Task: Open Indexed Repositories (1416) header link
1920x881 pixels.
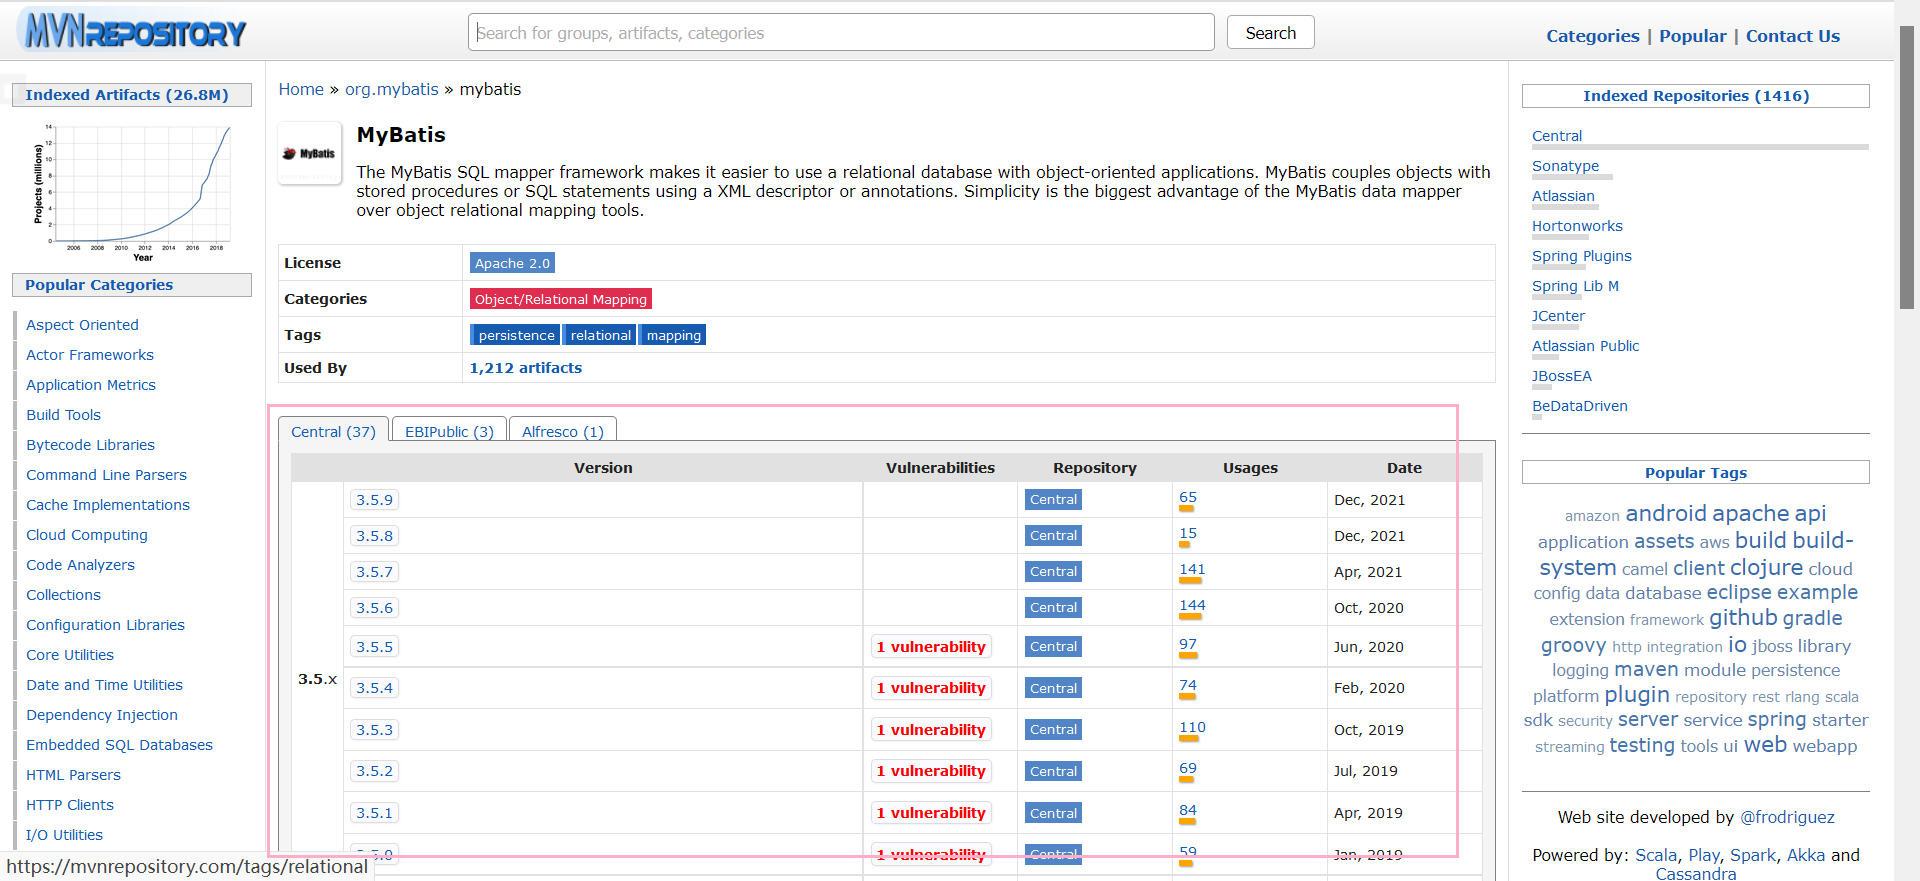Action: point(1696,96)
